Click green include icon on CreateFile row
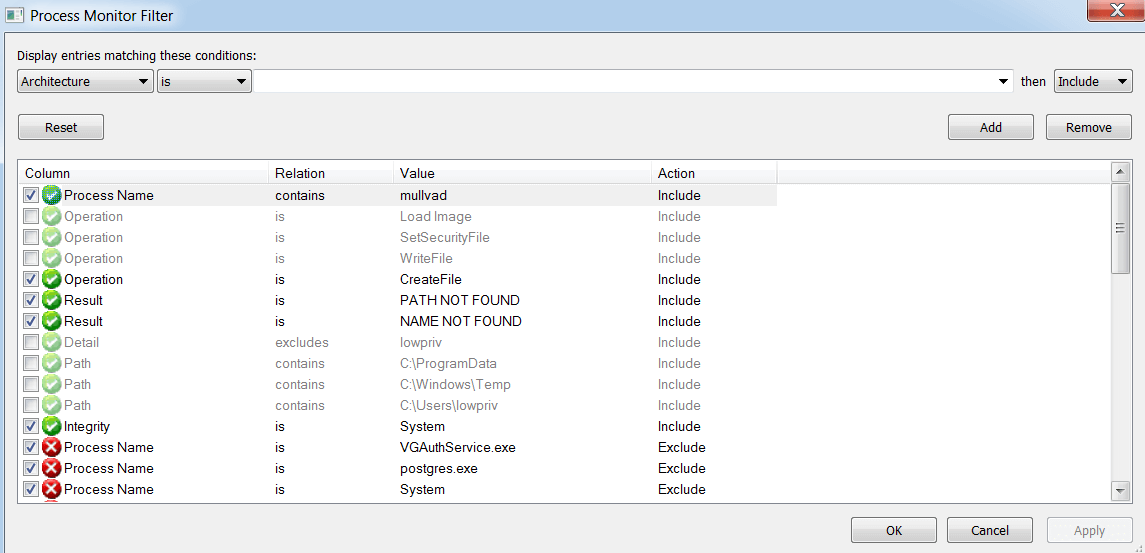The width and height of the screenshot is (1145, 553). pyautogui.click(x=51, y=279)
